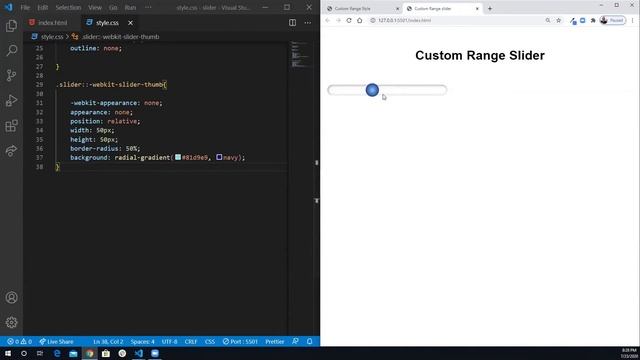Open a new browser tab
Screen dimensions: 640x360
[490, 9]
